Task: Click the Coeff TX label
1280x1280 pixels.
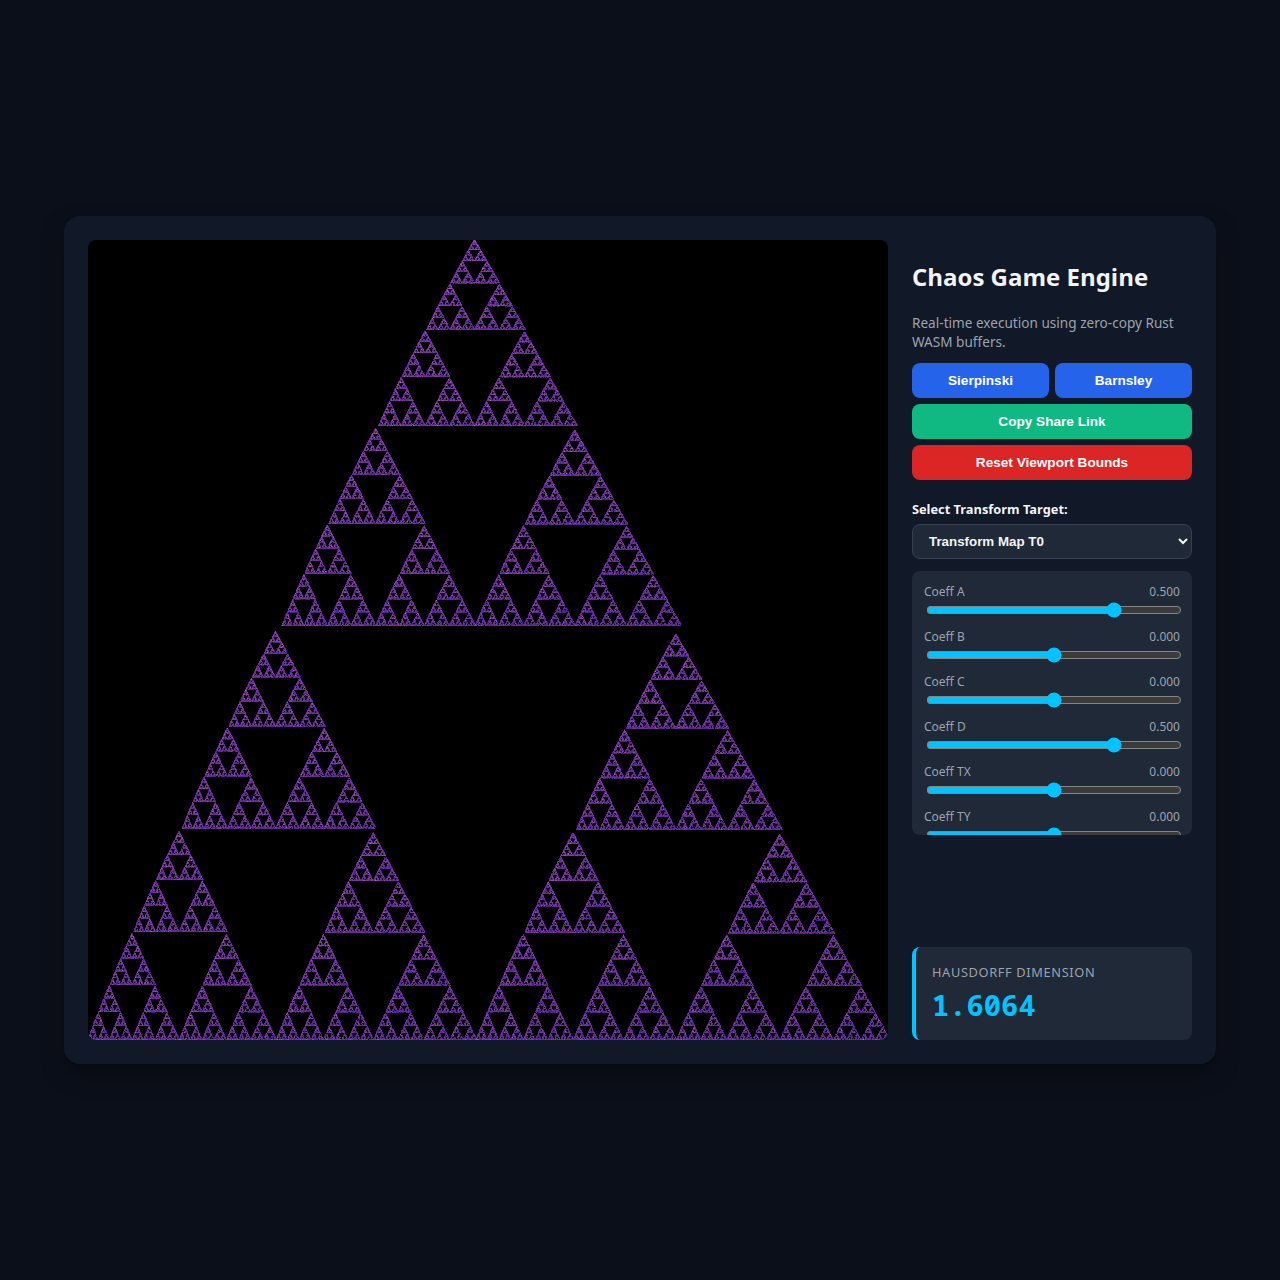Action: click(x=947, y=772)
